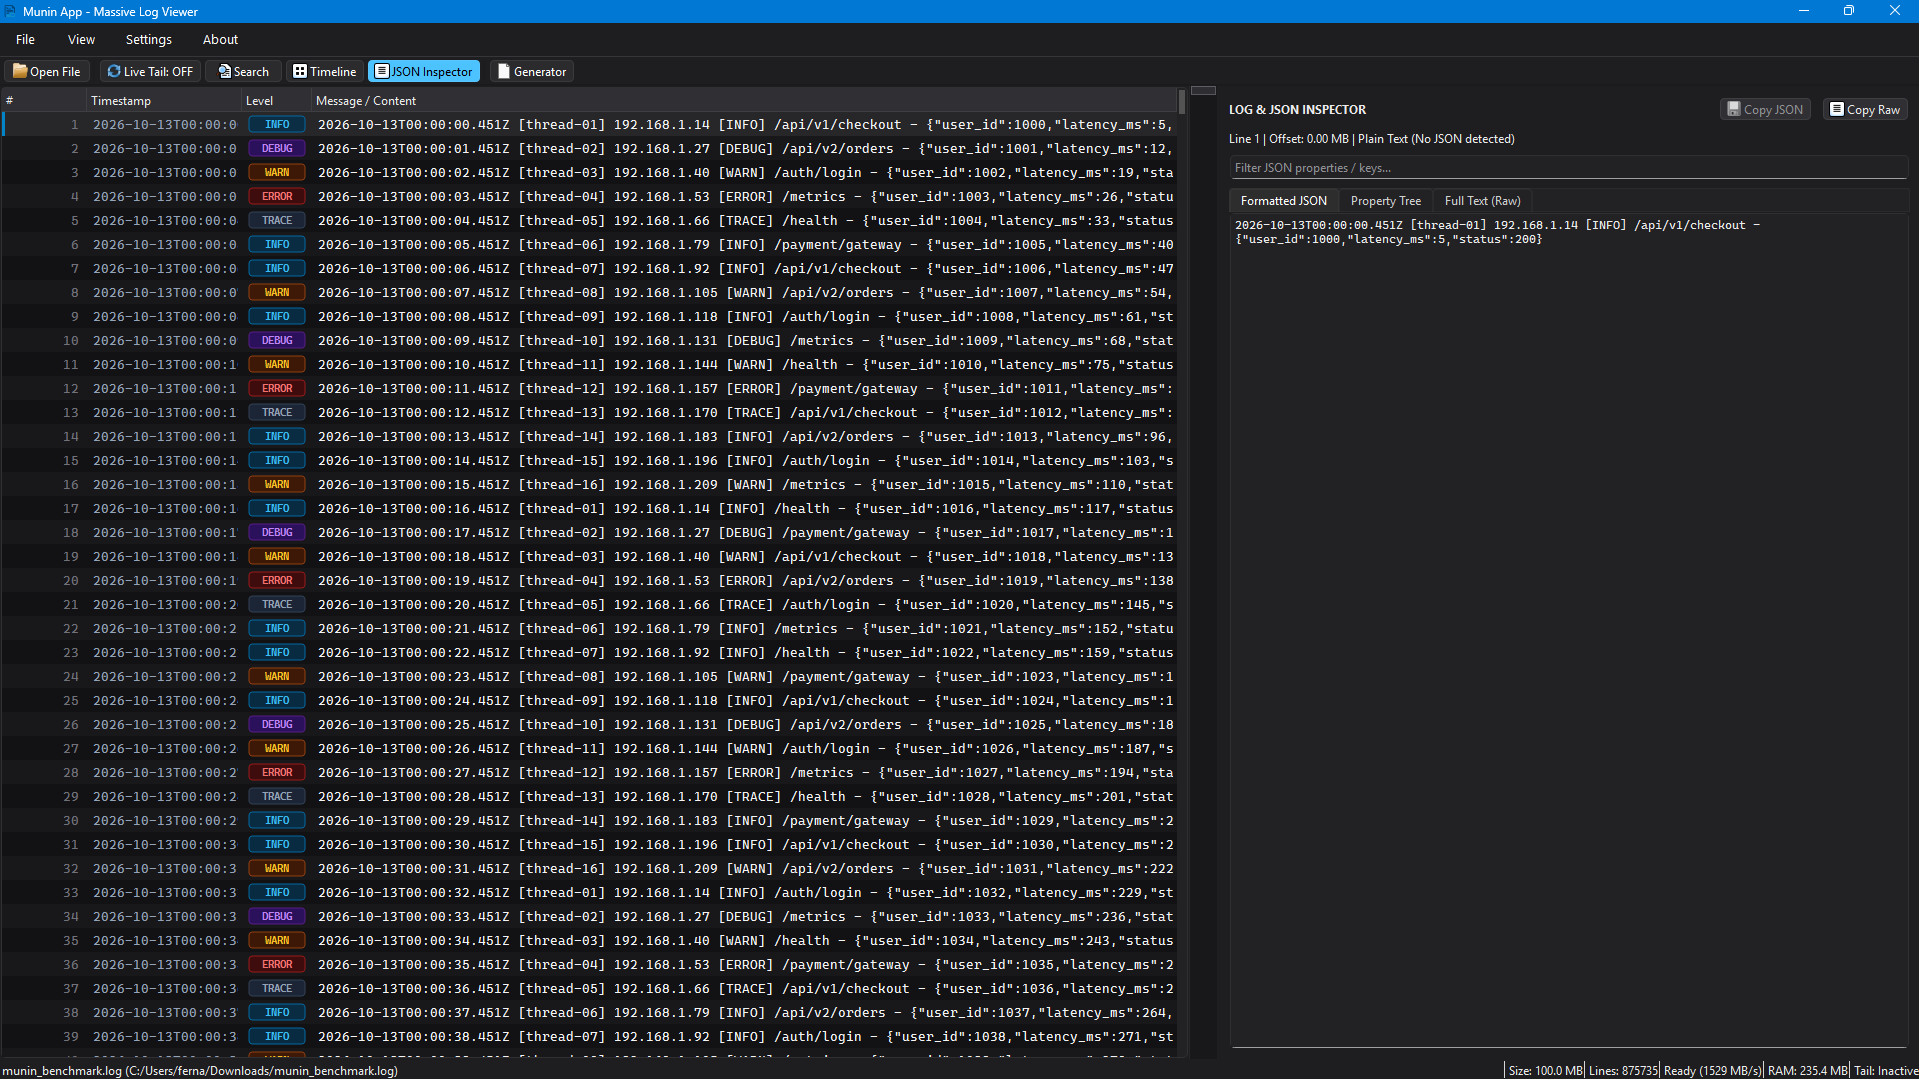Toggle the JSON Inspector panel
This screenshot has height=1079, width=1919.
coord(424,71)
